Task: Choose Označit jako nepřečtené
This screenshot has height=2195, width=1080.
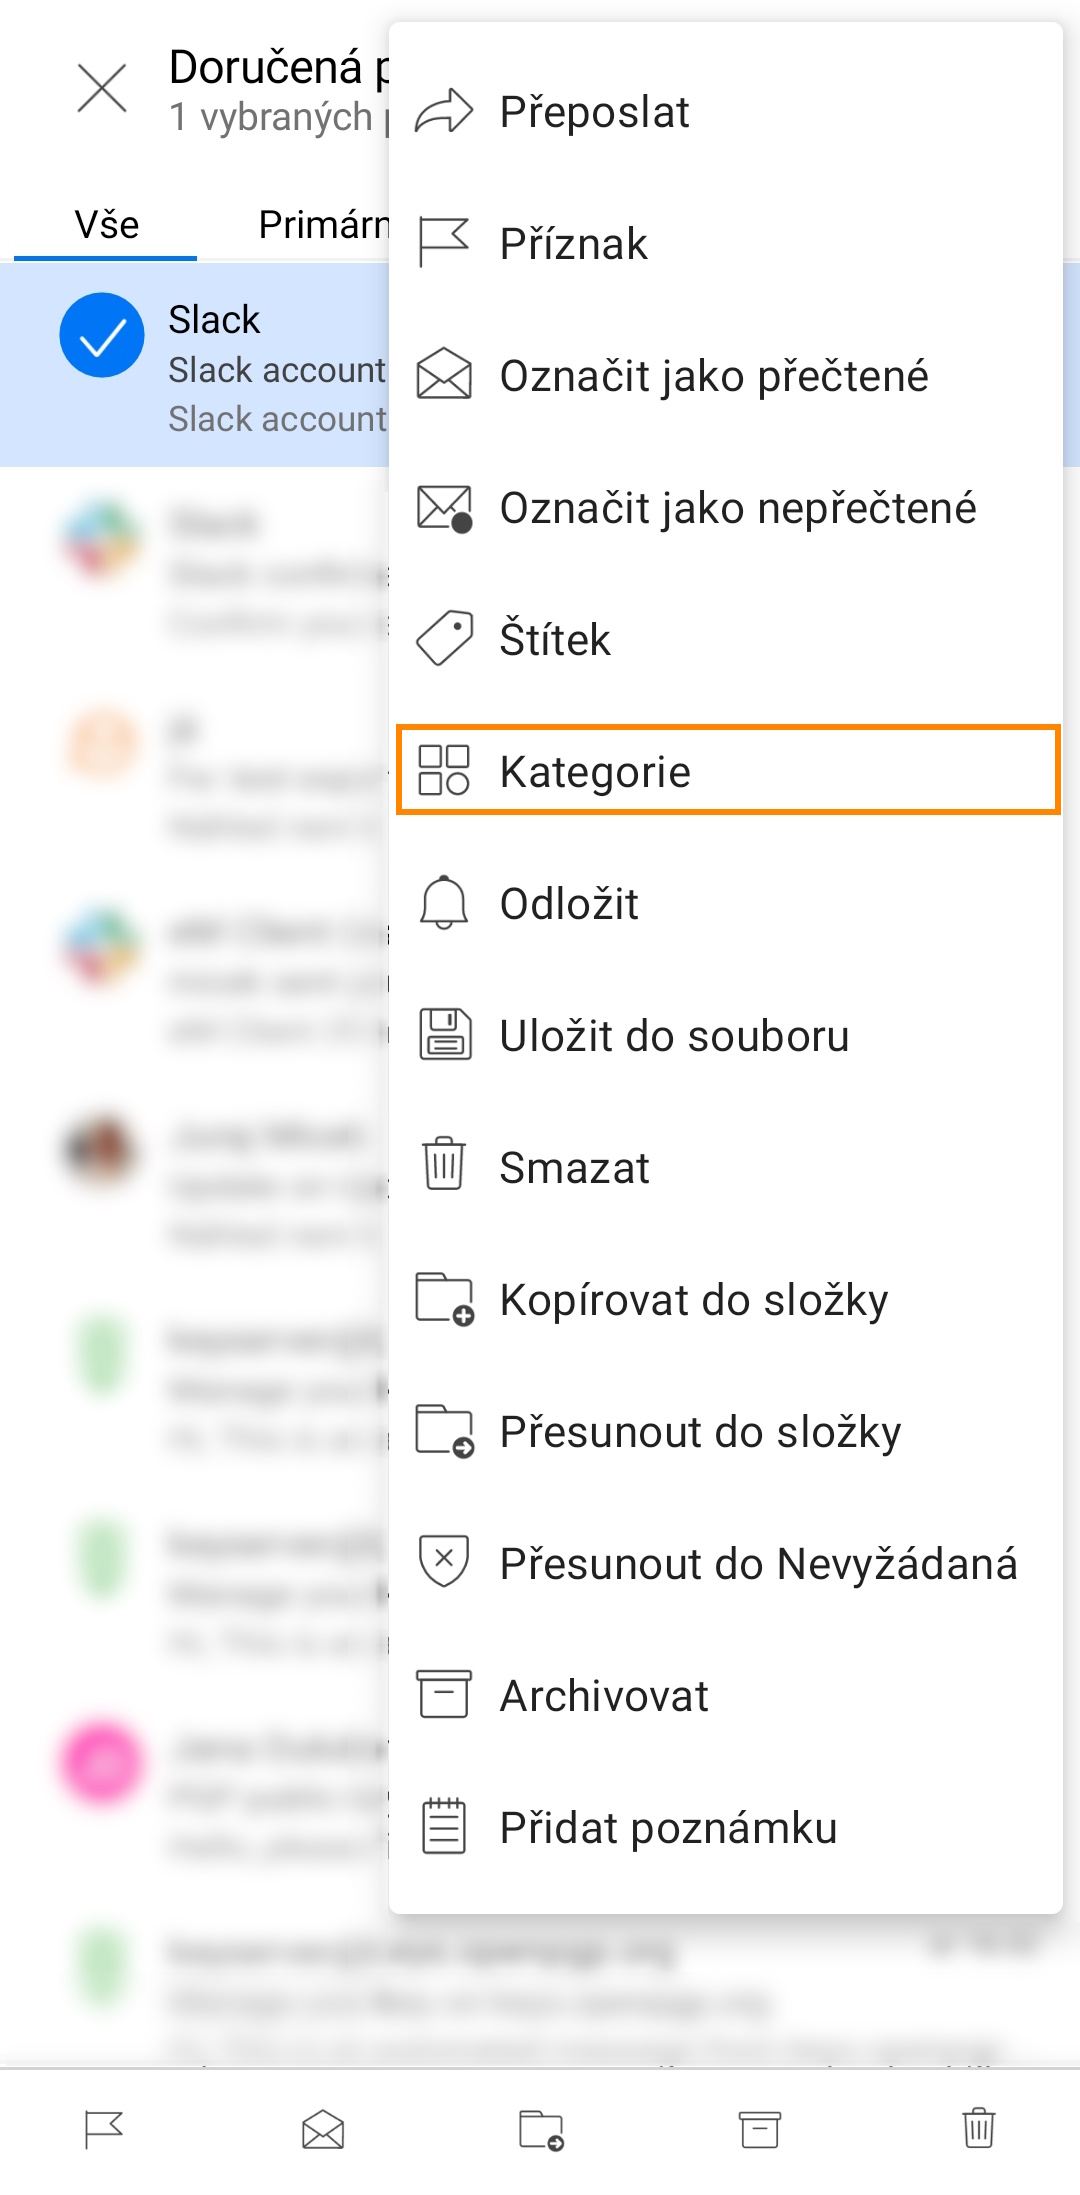Action: click(738, 508)
